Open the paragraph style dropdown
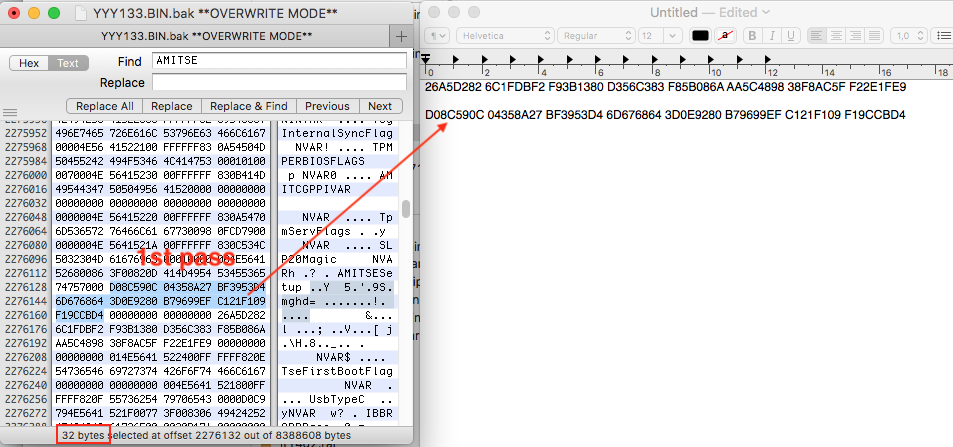953x447 pixels. [x=436, y=36]
